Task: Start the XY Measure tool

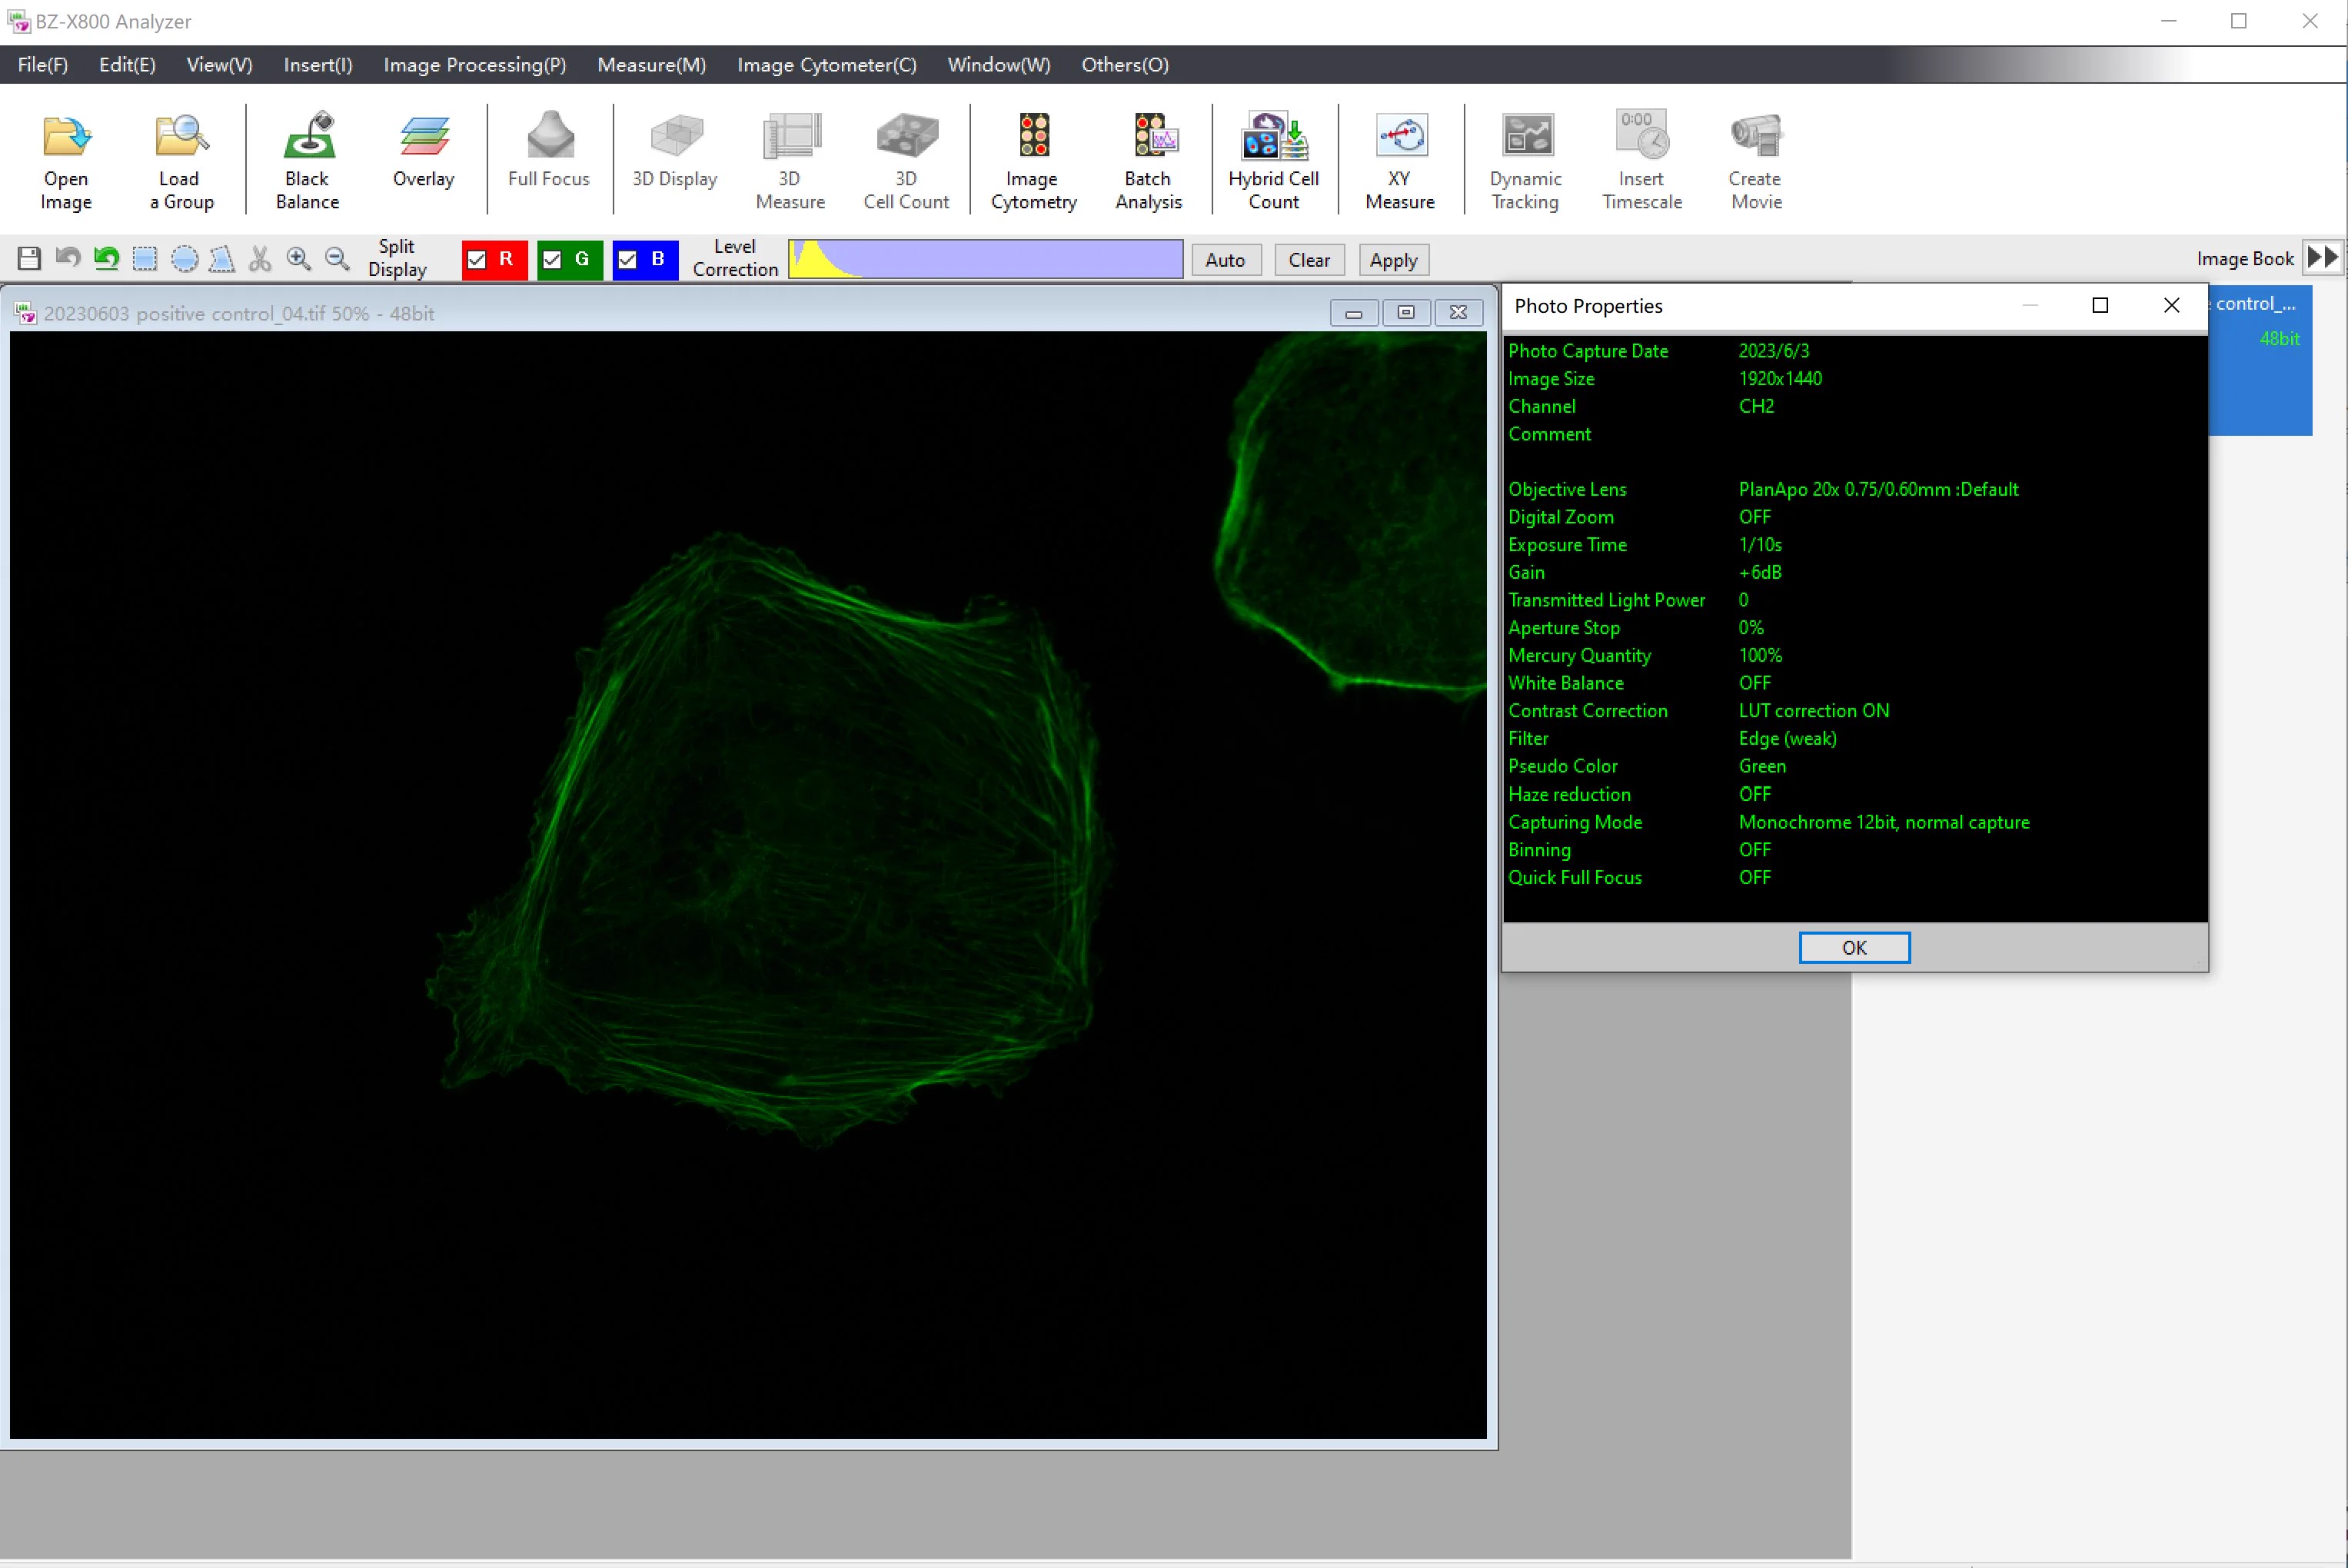Action: pyautogui.click(x=1400, y=160)
